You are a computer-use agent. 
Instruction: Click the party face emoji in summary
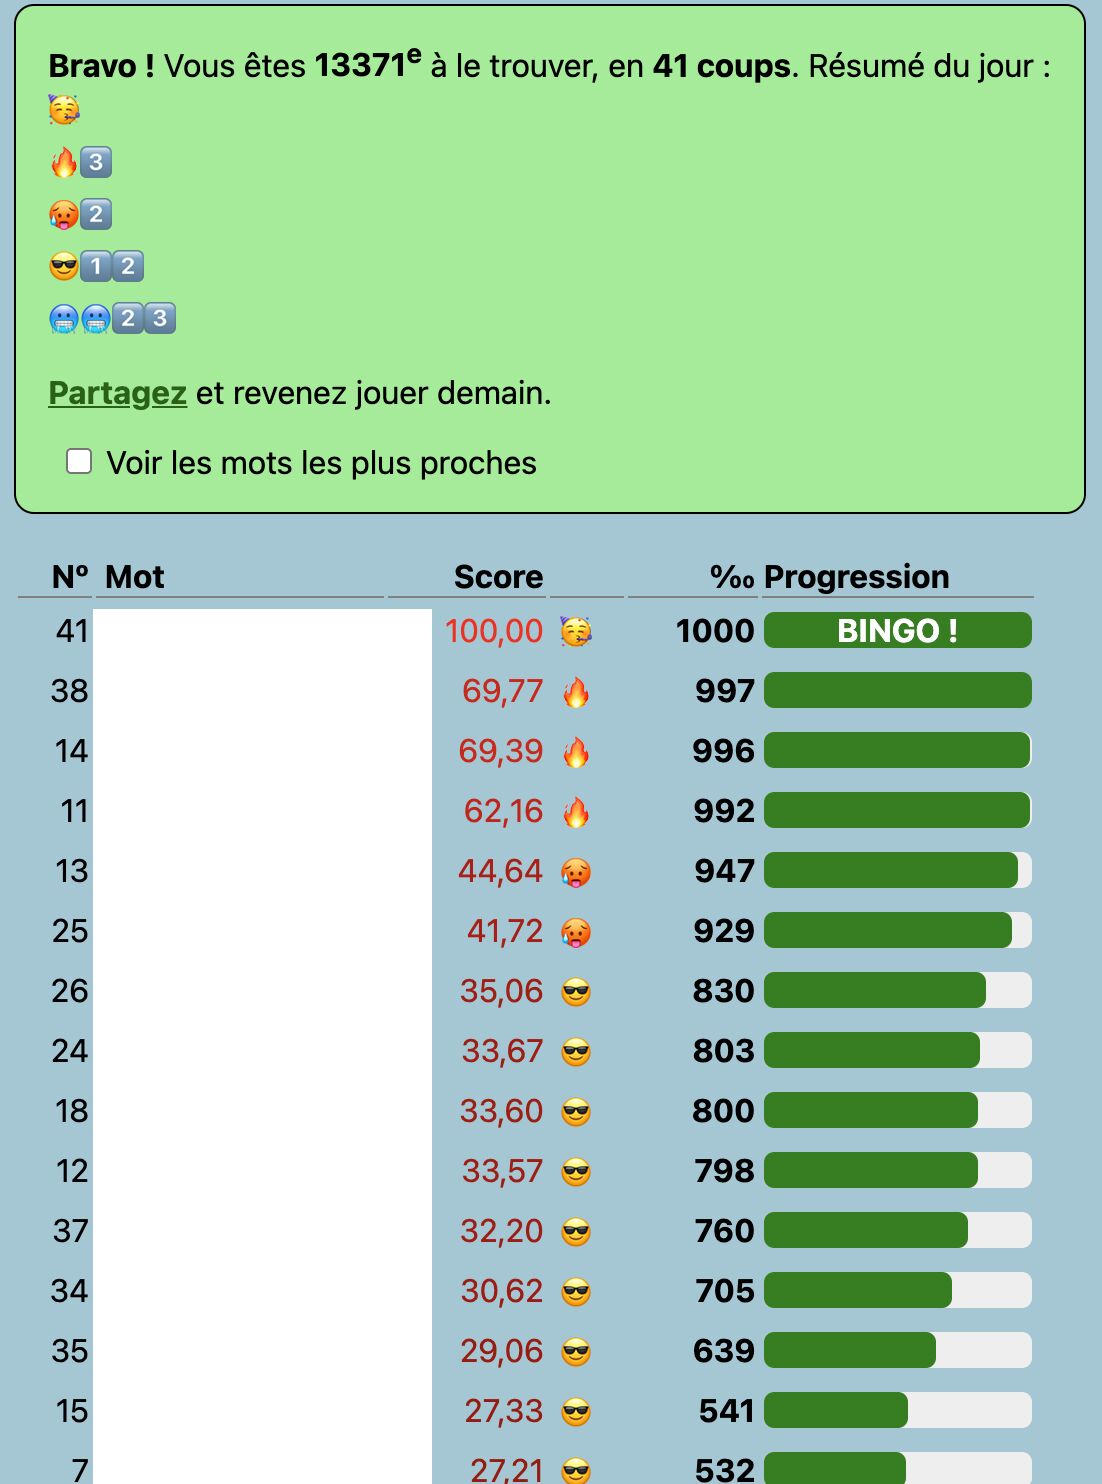(64, 110)
